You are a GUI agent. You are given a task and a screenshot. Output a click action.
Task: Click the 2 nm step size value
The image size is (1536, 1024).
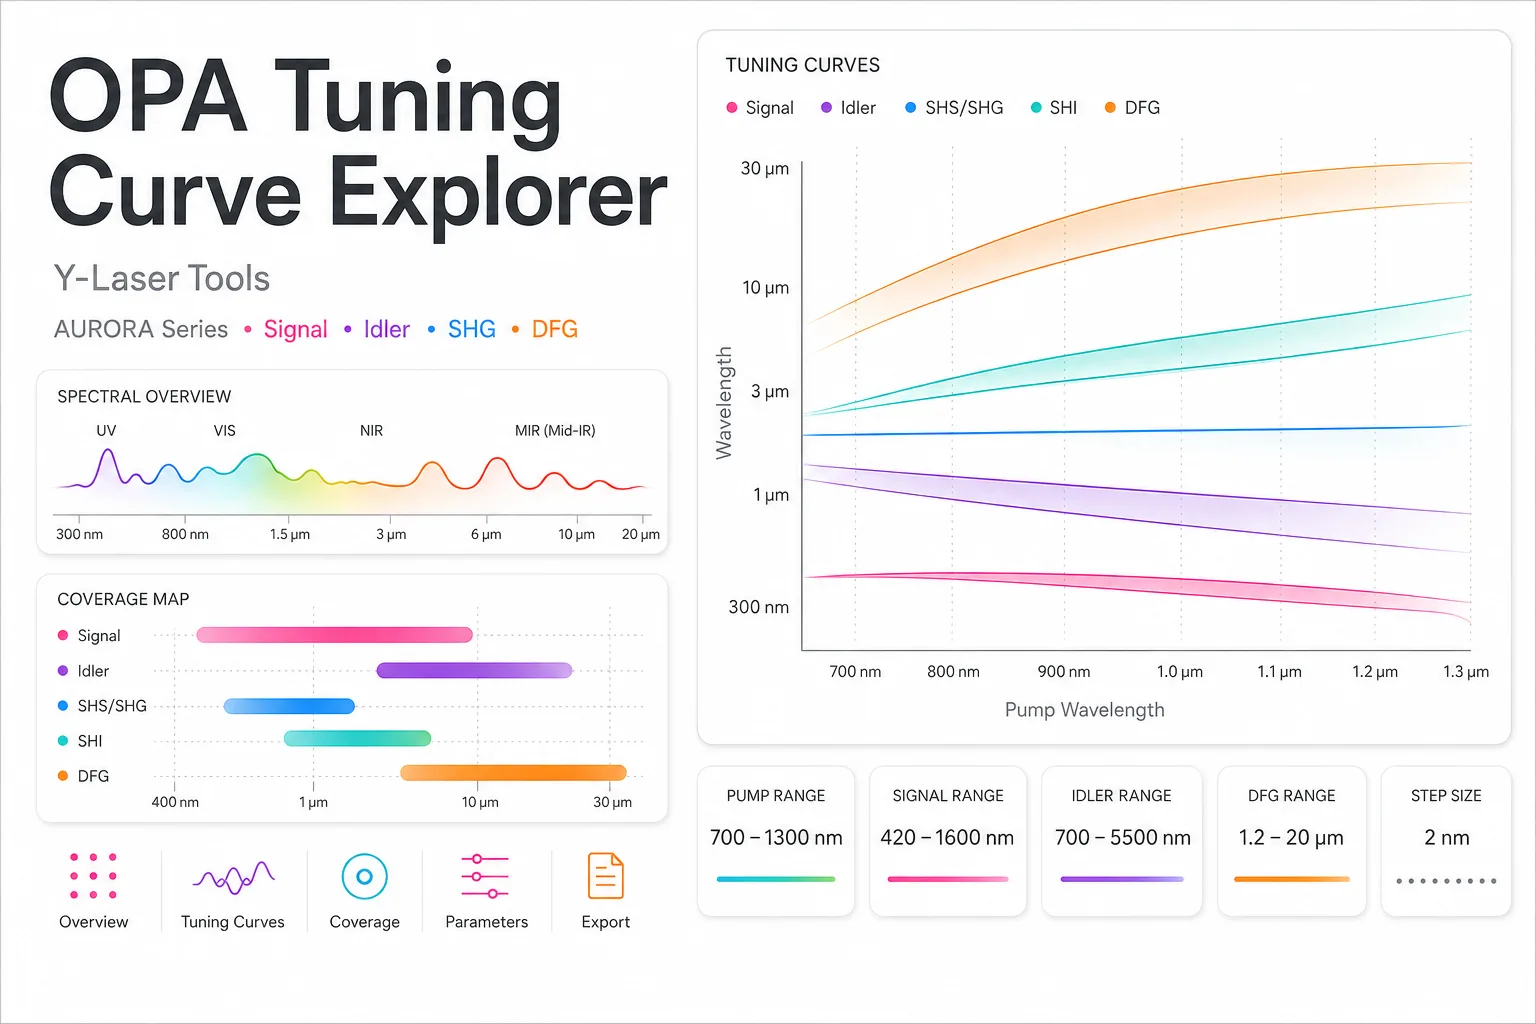(x=1447, y=838)
